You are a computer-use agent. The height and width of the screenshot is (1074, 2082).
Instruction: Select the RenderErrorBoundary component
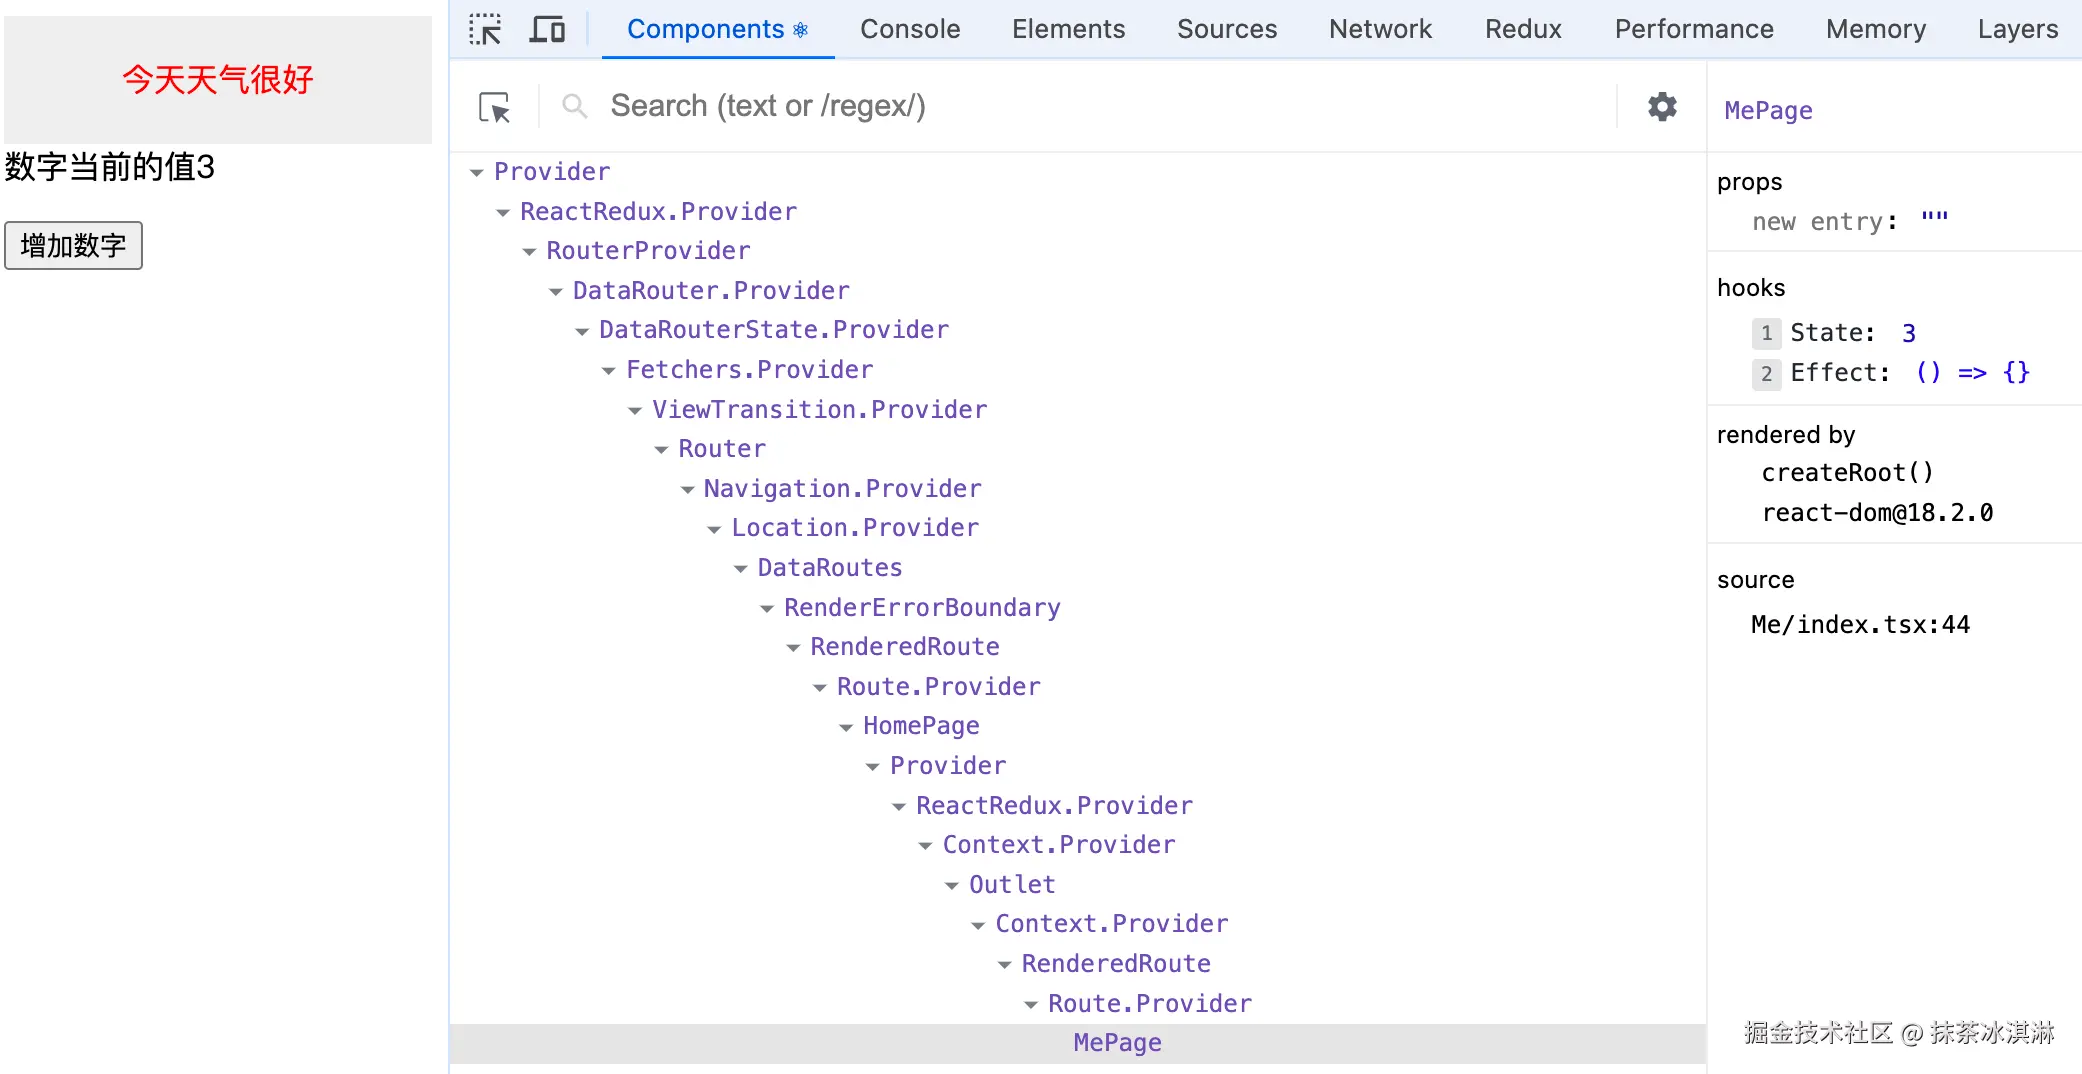[x=922, y=608]
